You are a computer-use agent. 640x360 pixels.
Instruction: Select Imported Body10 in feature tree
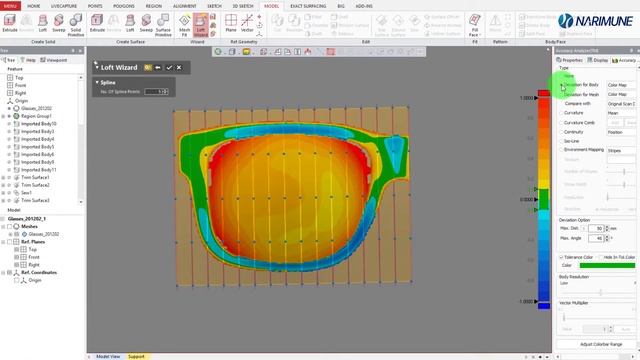(x=38, y=124)
